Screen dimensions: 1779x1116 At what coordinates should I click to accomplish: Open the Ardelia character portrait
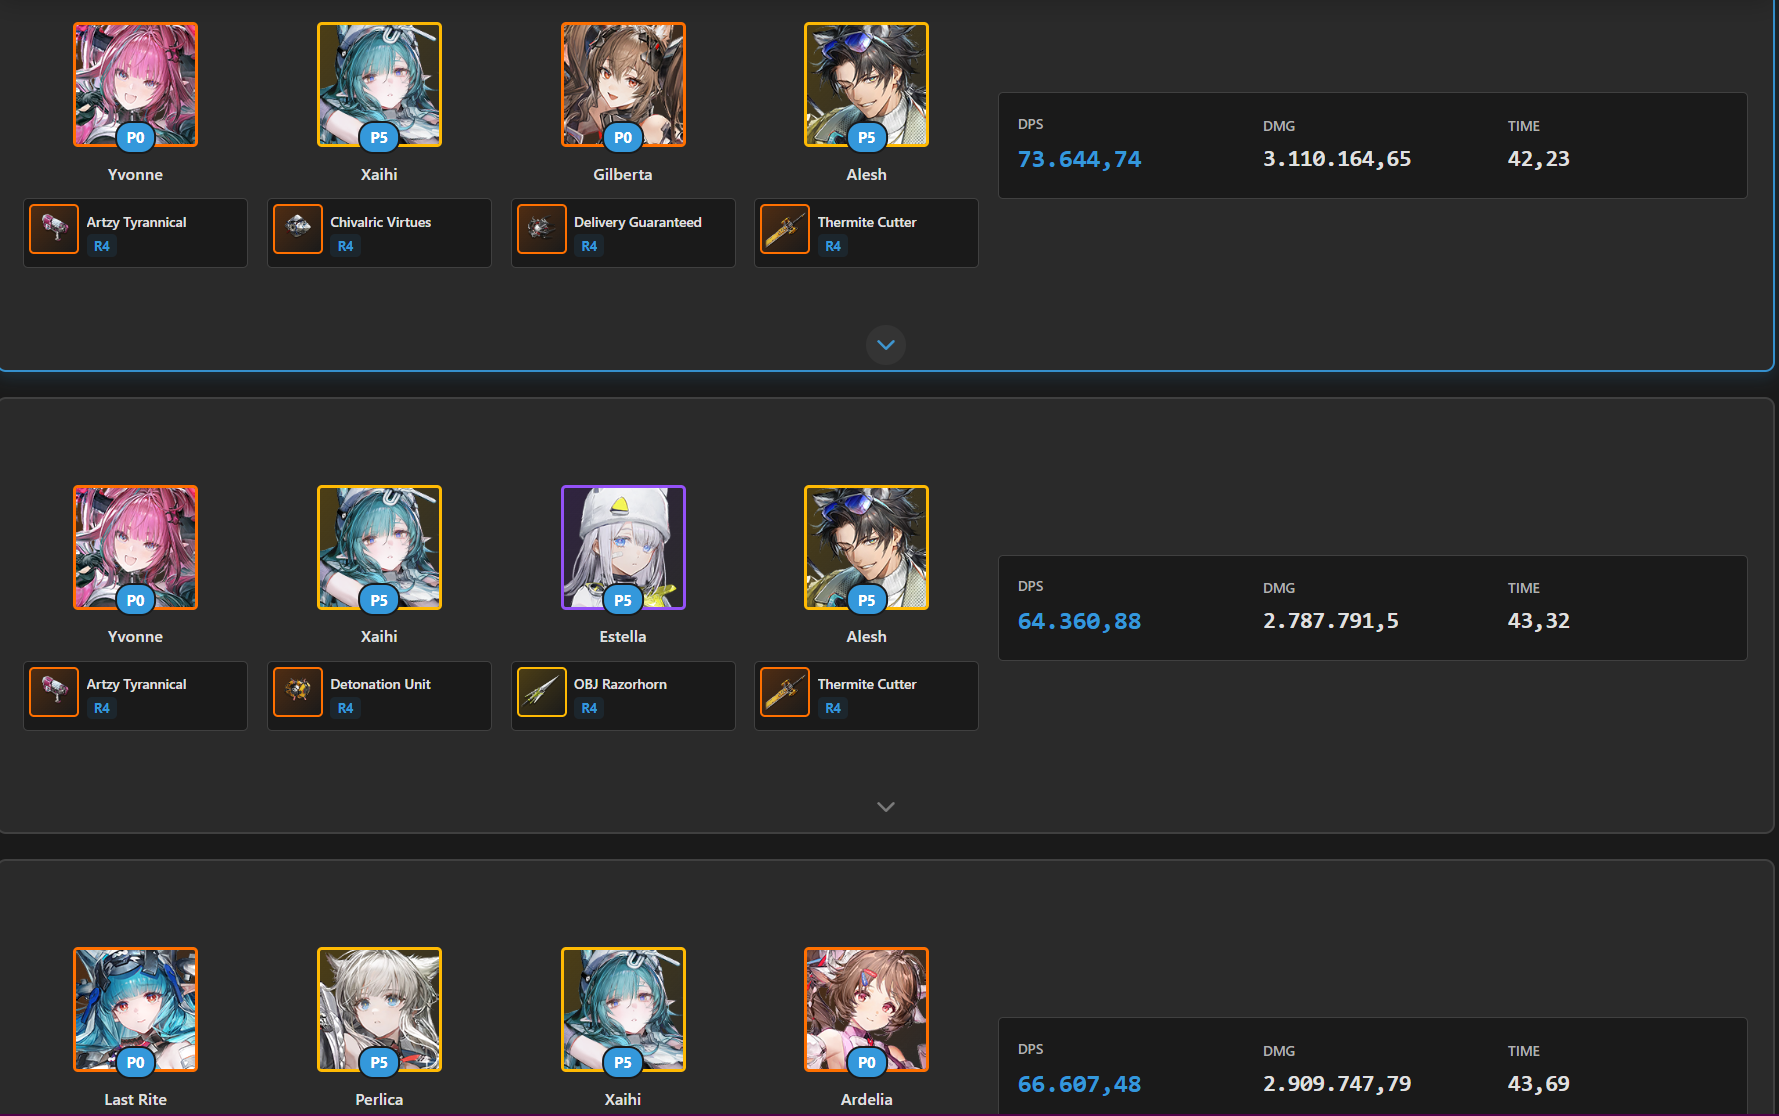(x=866, y=1010)
